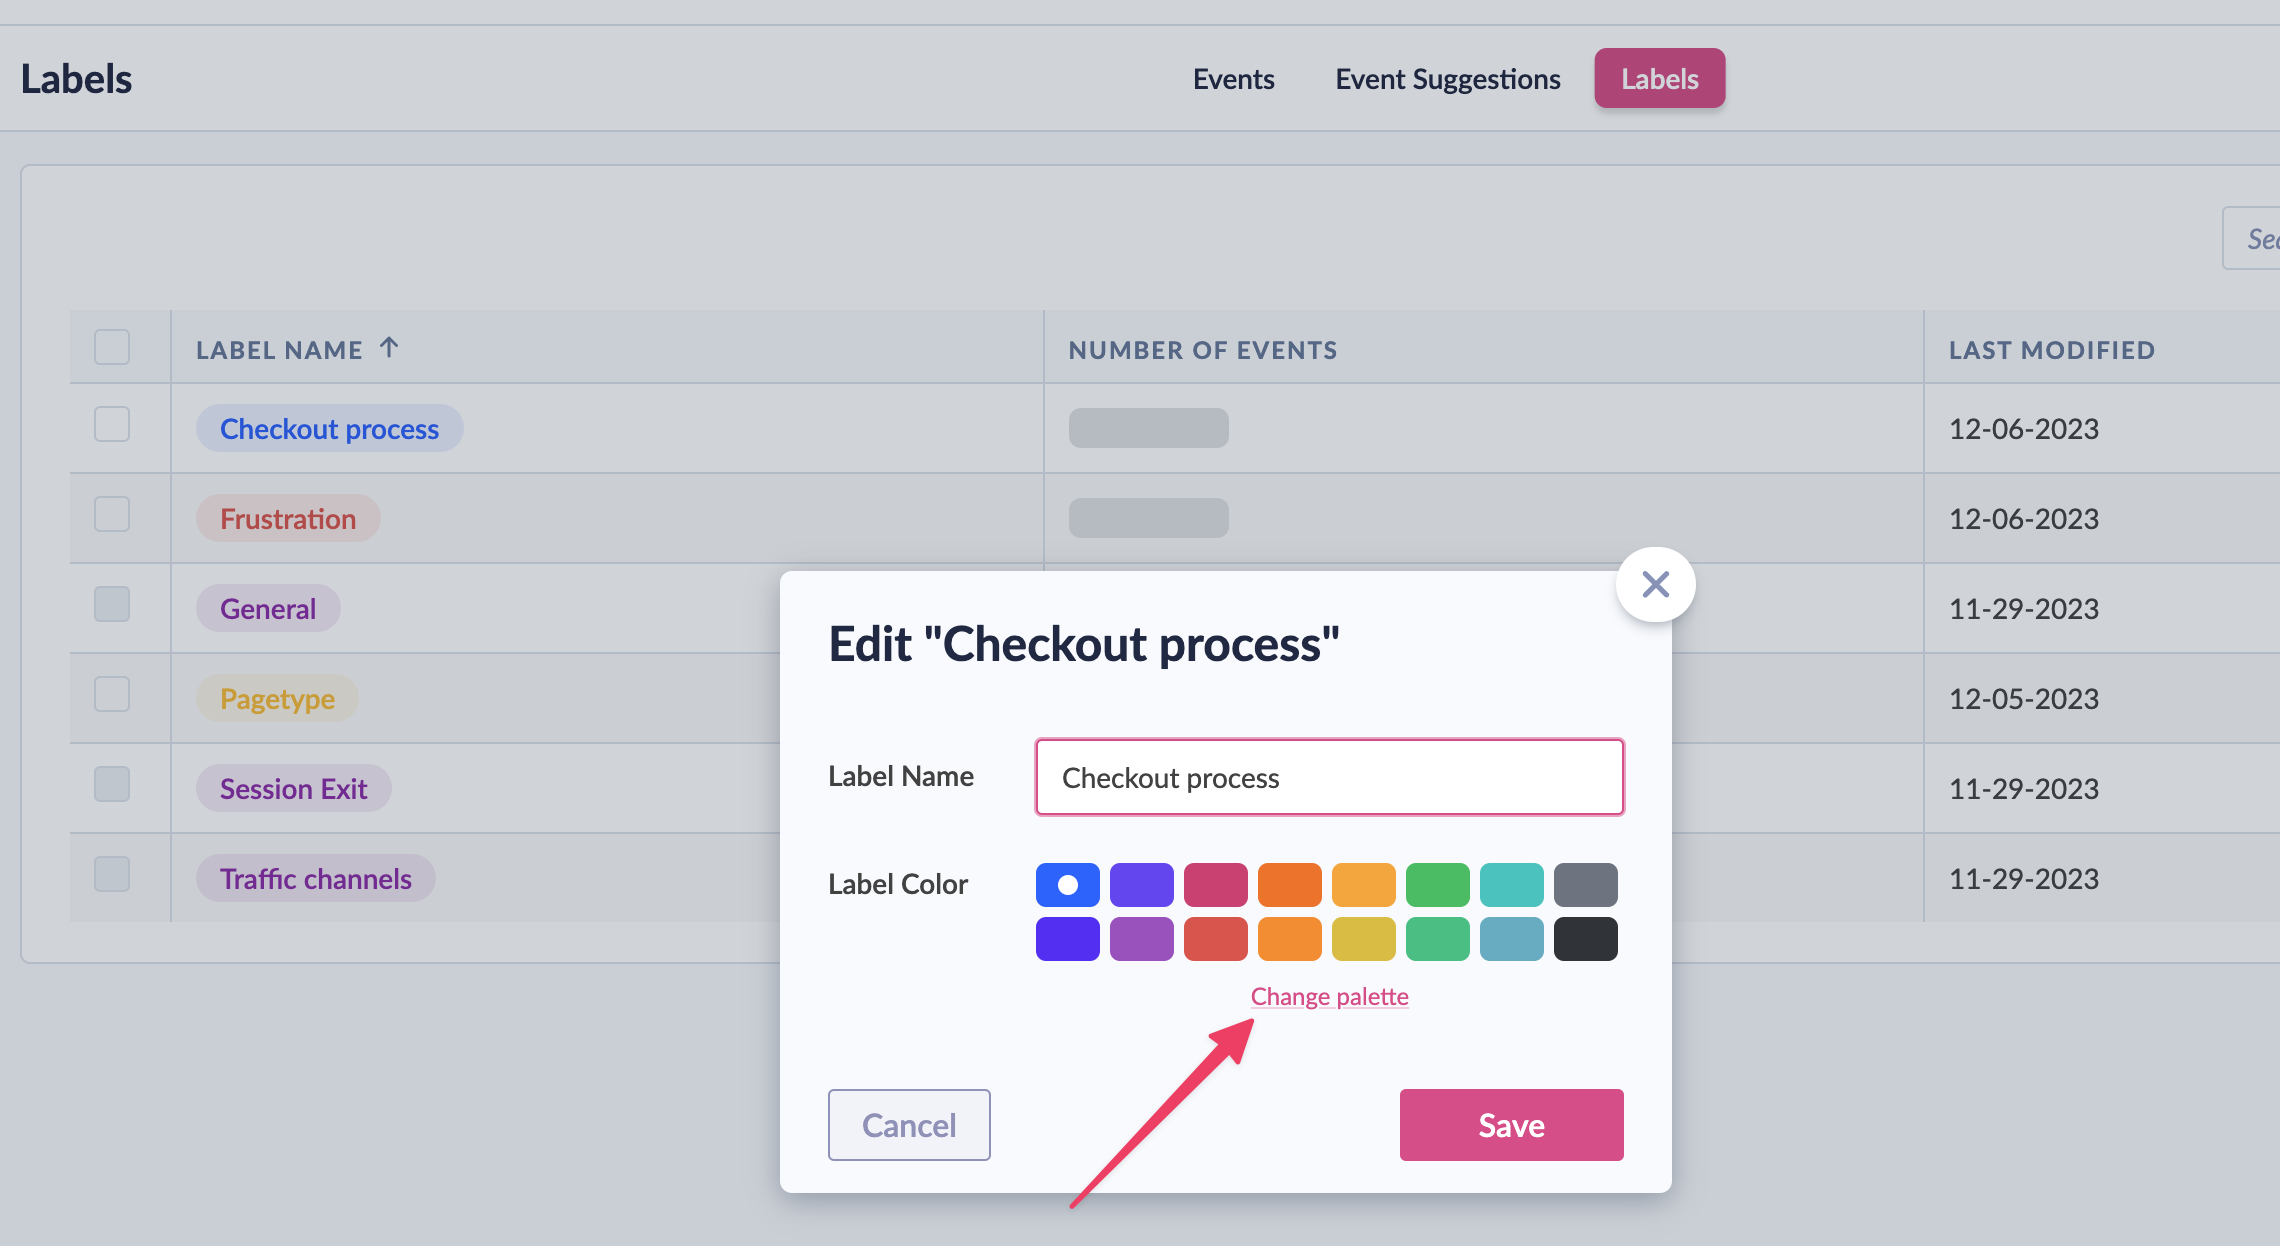The height and width of the screenshot is (1246, 2280).
Task: Switch to Event Suggestions tab
Action: (x=1447, y=79)
